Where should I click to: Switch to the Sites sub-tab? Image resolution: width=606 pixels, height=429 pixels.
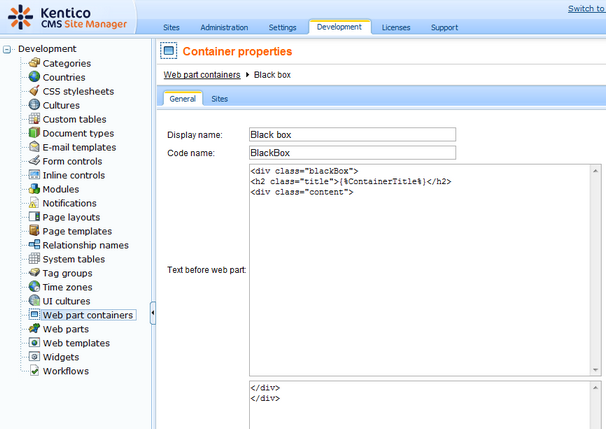click(219, 99)
